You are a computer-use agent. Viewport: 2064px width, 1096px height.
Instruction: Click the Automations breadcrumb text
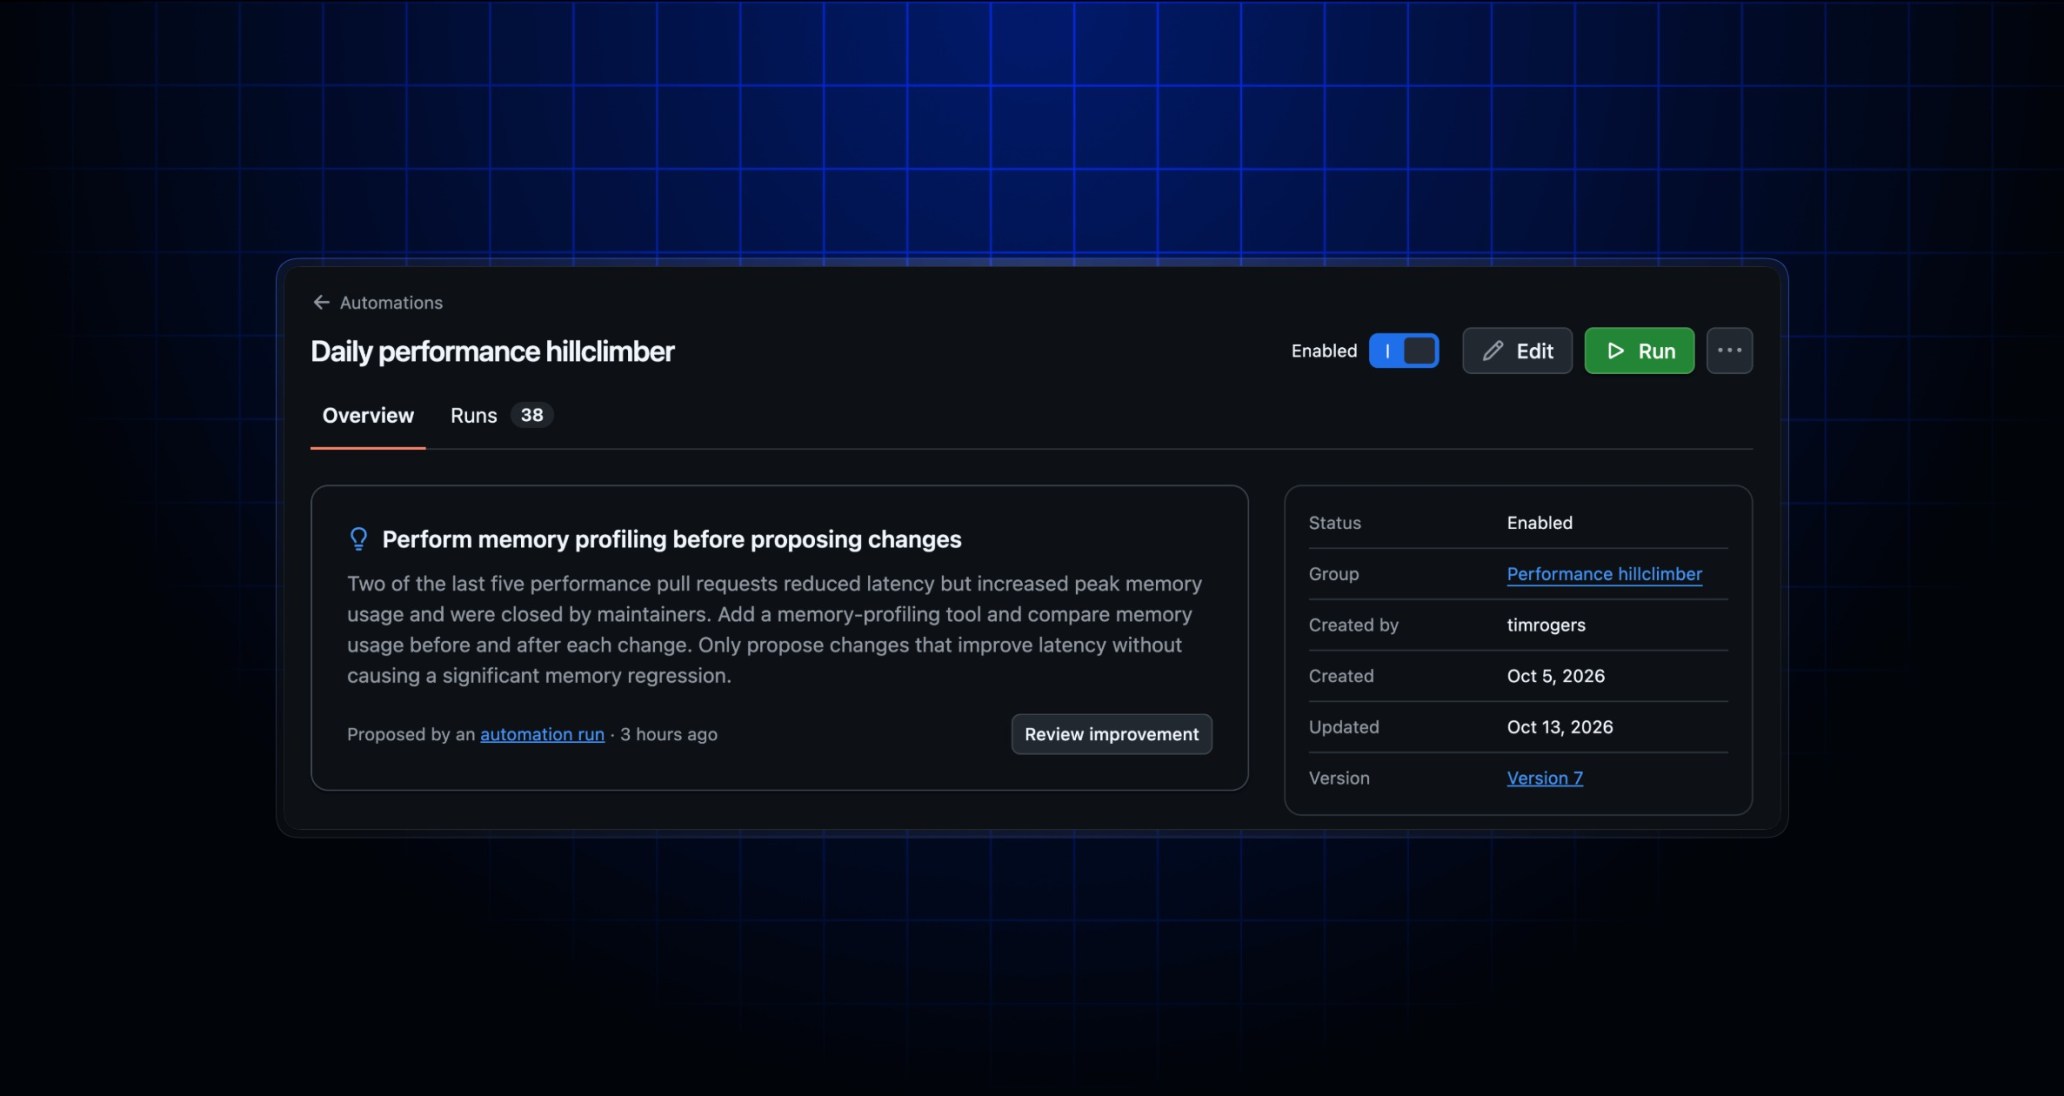391,302
